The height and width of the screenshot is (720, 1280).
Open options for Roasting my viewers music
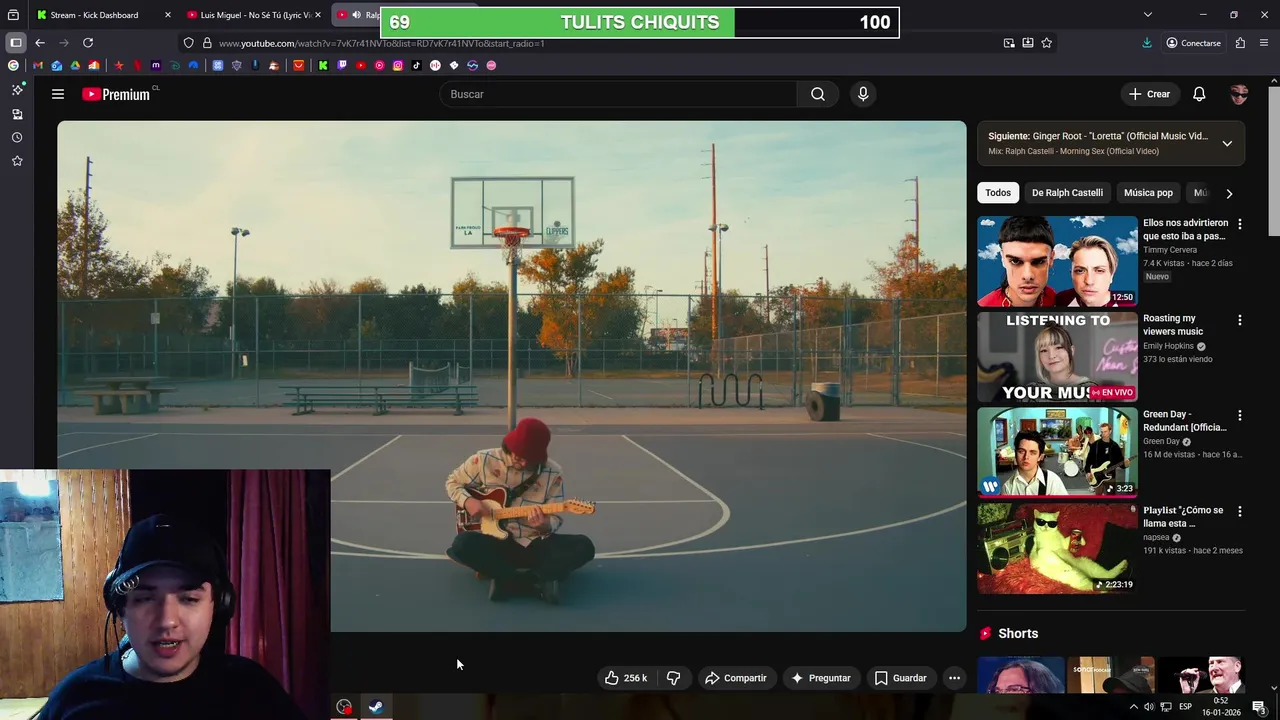click(x=1240, y=320)
